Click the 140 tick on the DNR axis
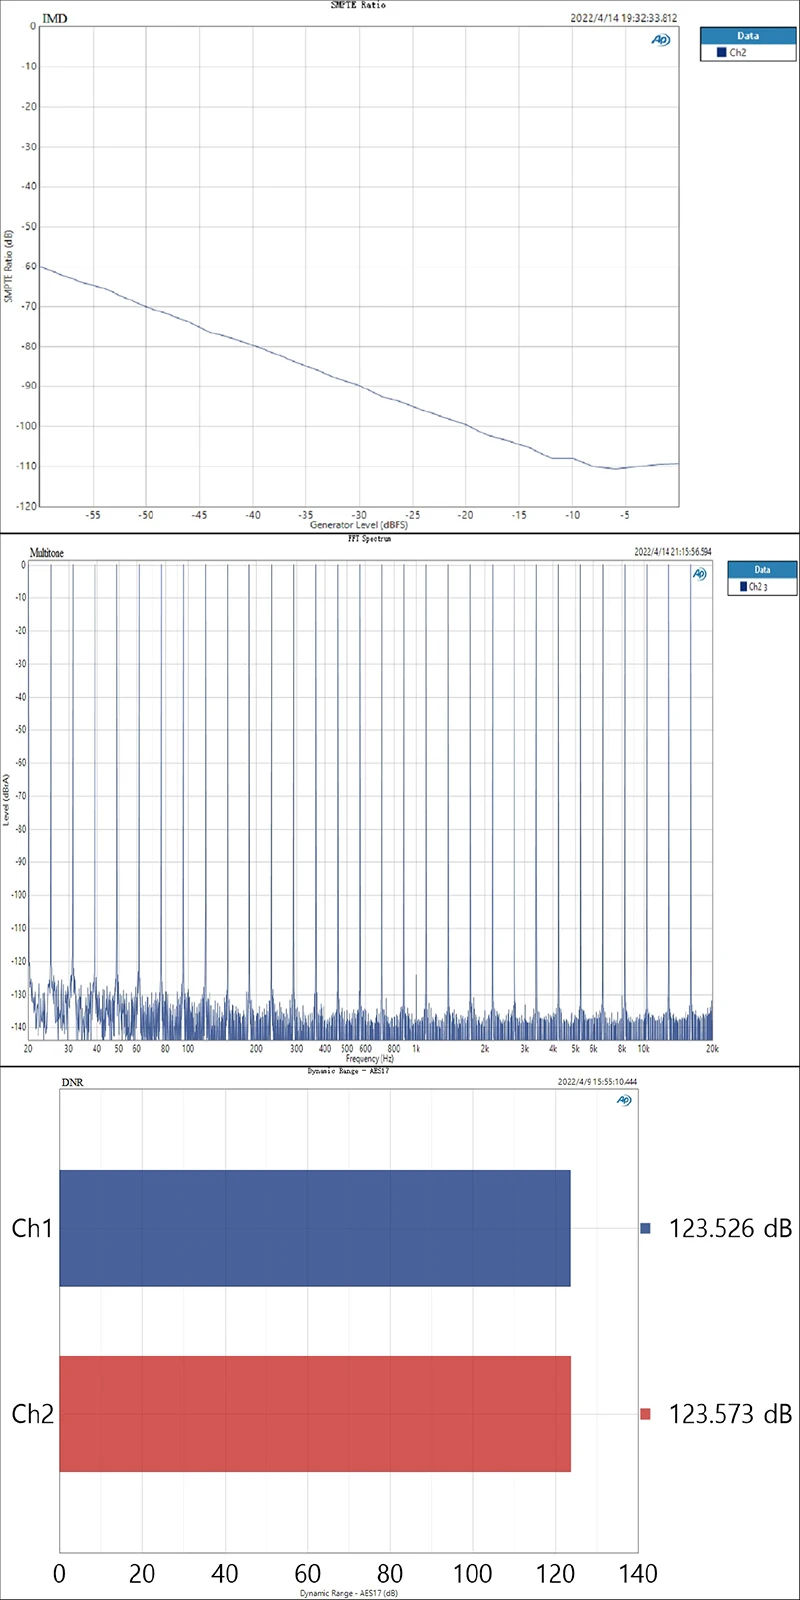The width and height of the screenshot is (800, 1600). [x=638, y=1574]
